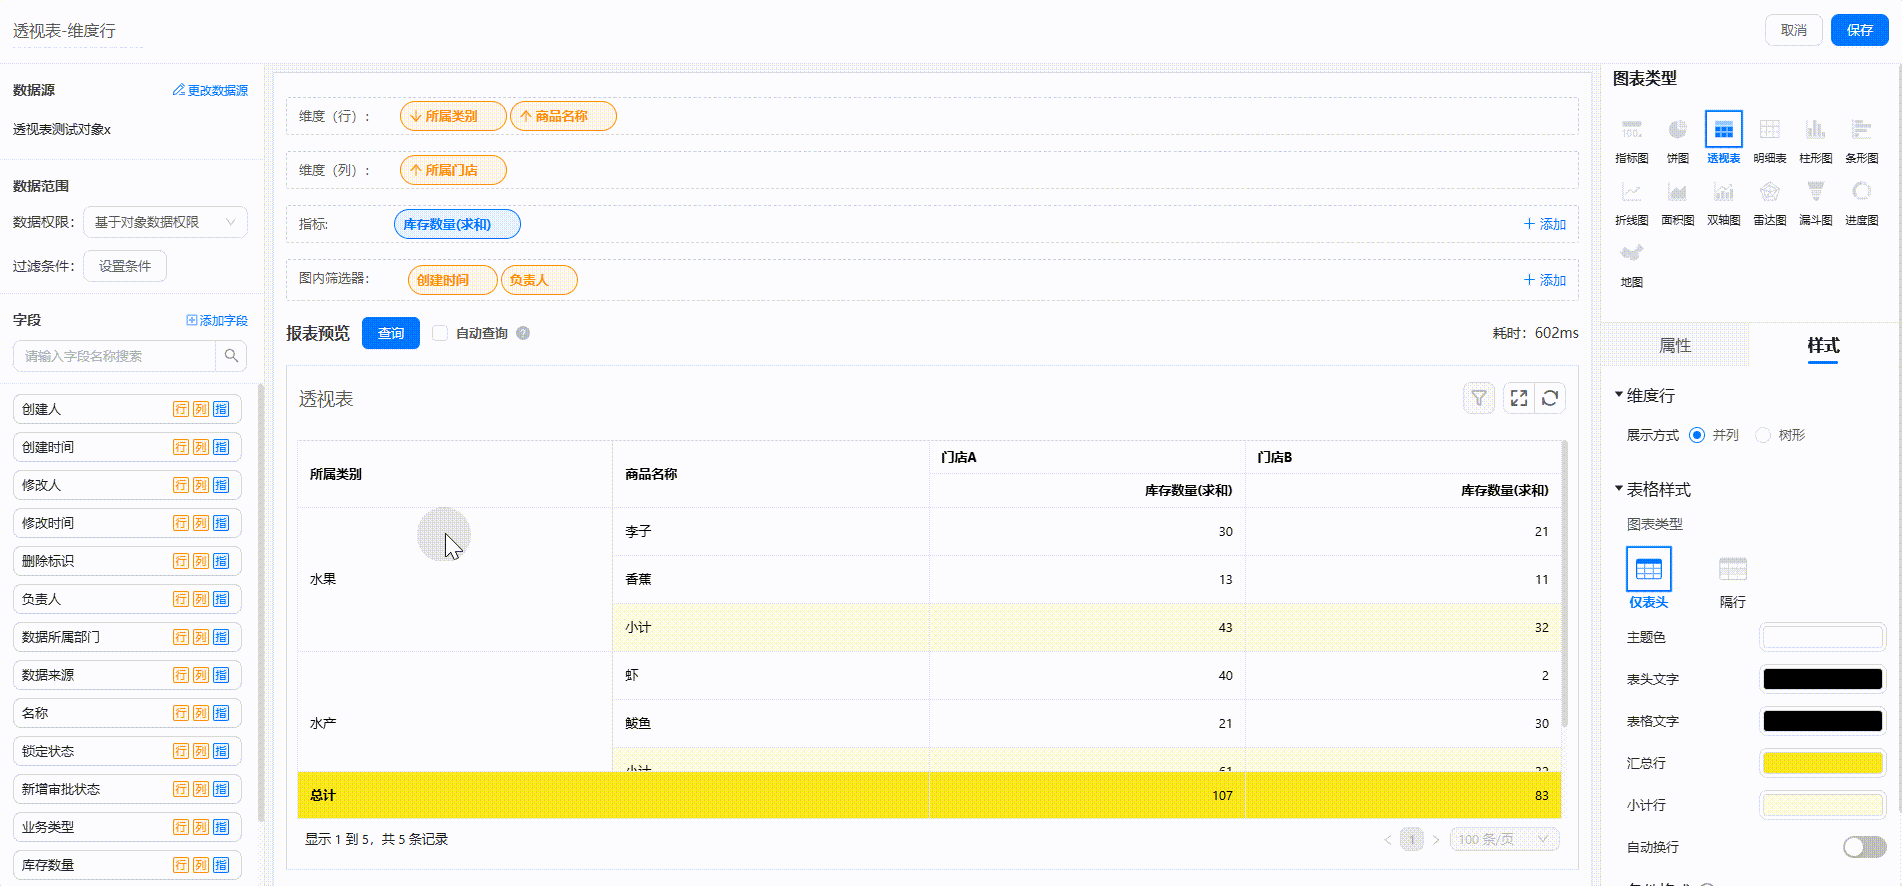Select the 柱形图 chart type
This screenshot has width=1902, height=886.
click(1815, 139)
